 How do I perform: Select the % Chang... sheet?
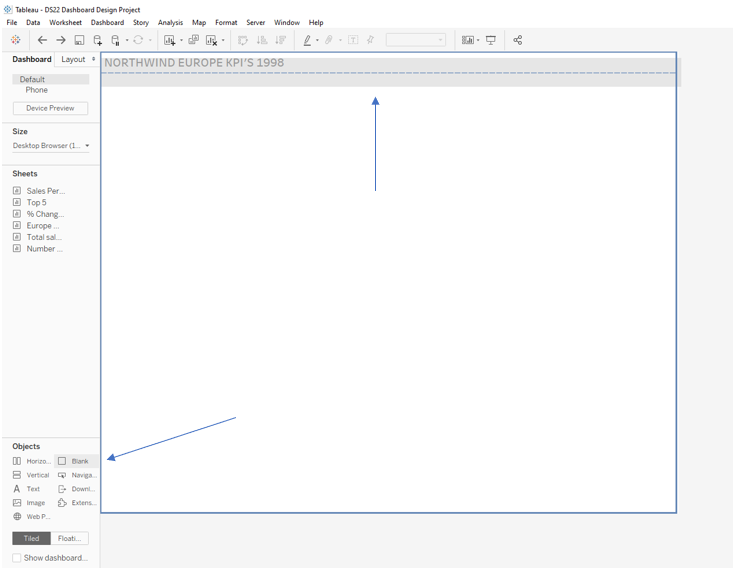(39, 214)
